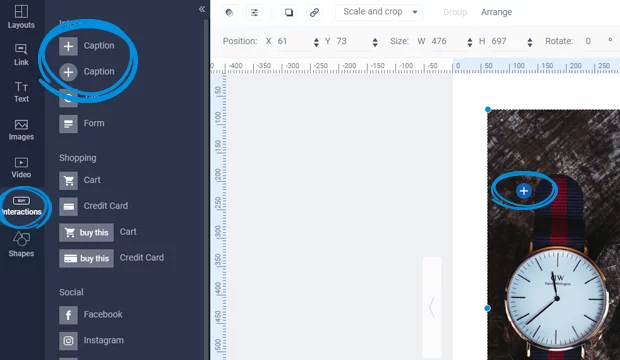Add the Facebook social interaction
This screenshot has height=360, width=620.
(91, 315)
